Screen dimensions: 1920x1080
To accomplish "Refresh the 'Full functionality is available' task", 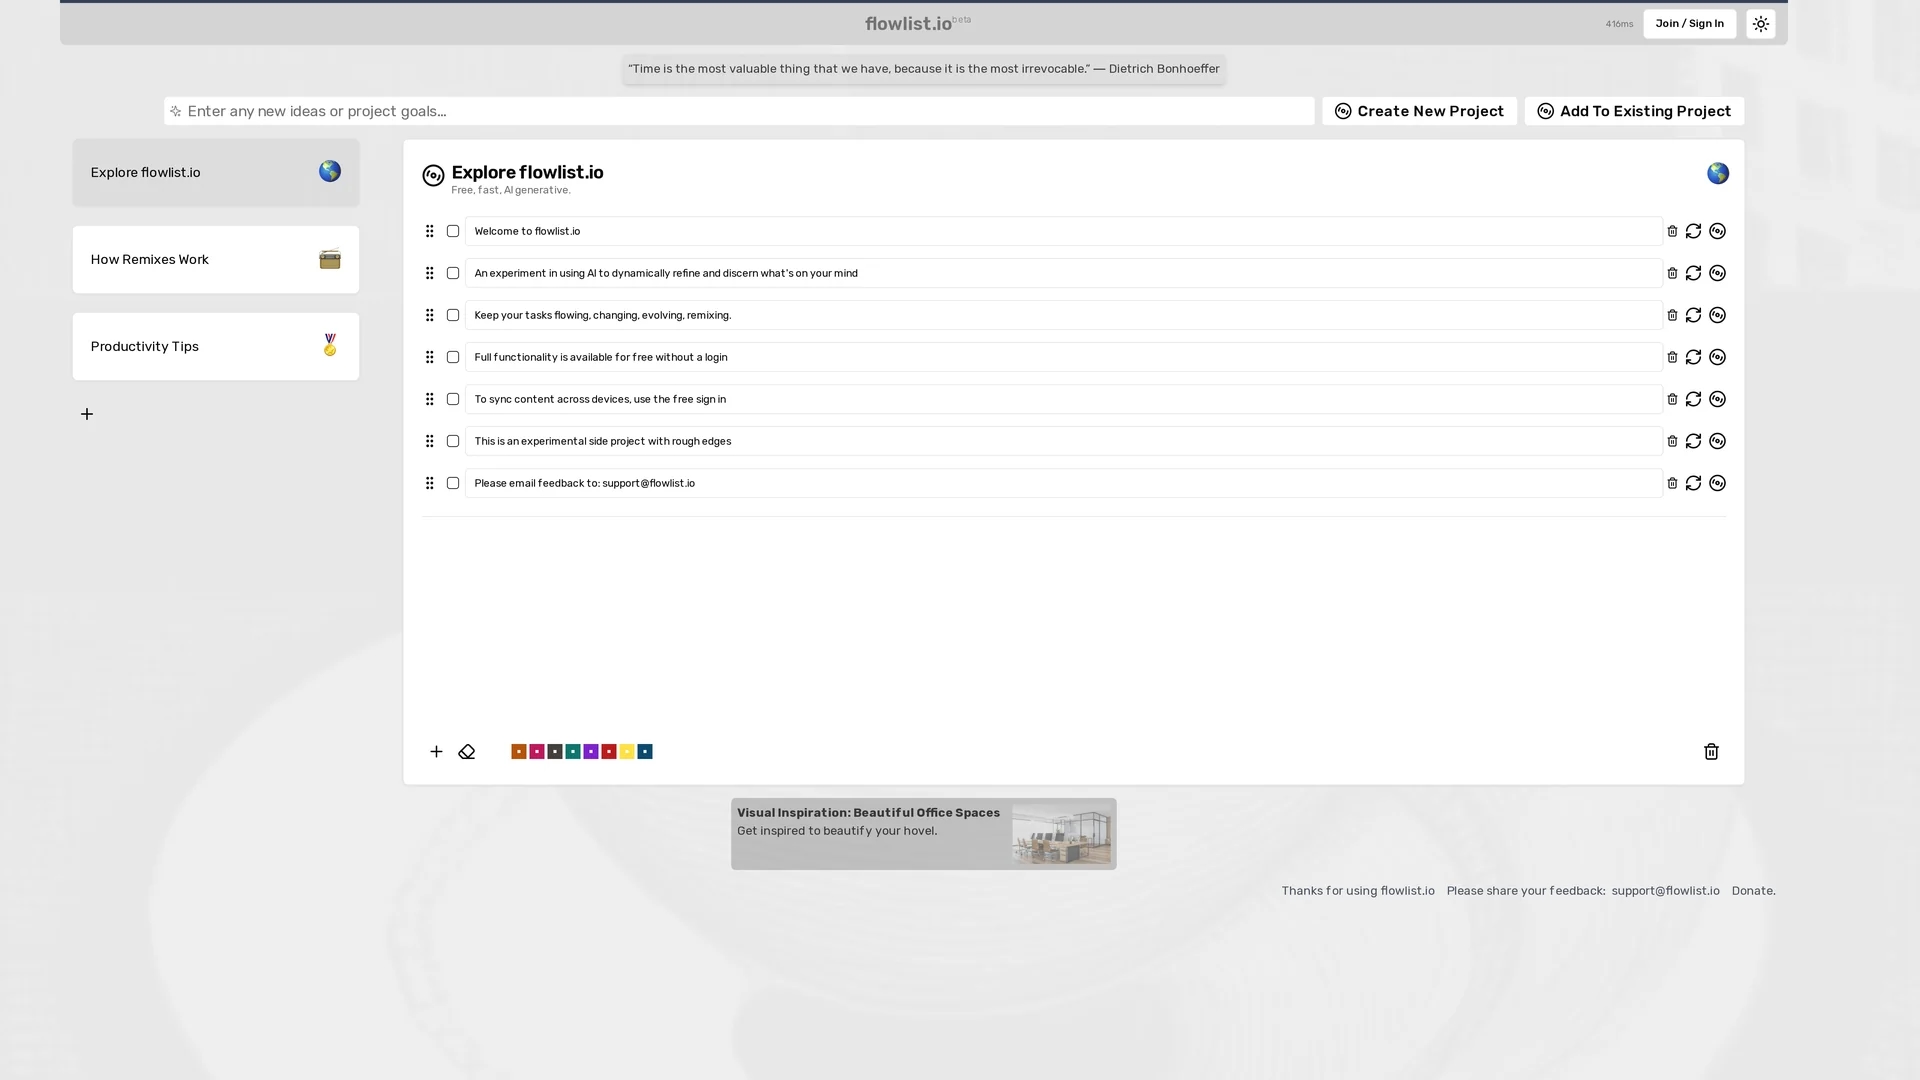I will click(x=1693, y=357).
